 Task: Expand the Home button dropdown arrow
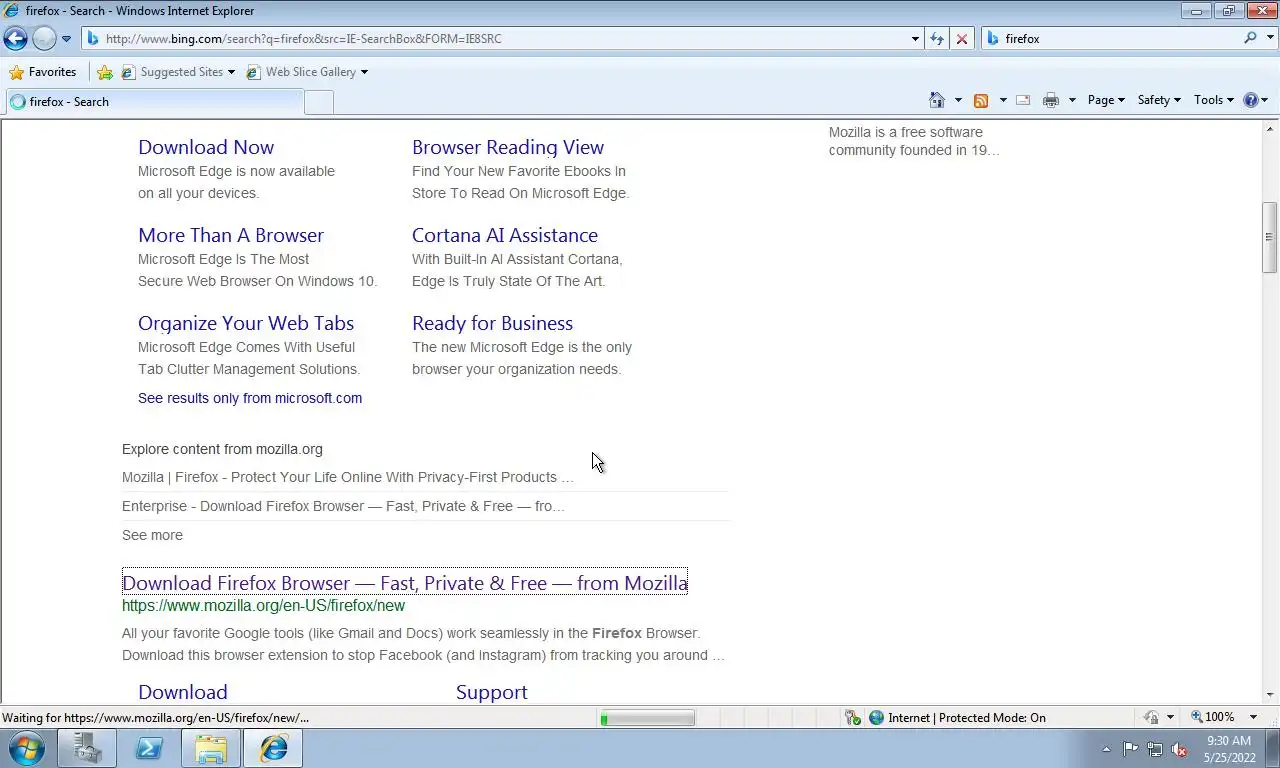958,100
